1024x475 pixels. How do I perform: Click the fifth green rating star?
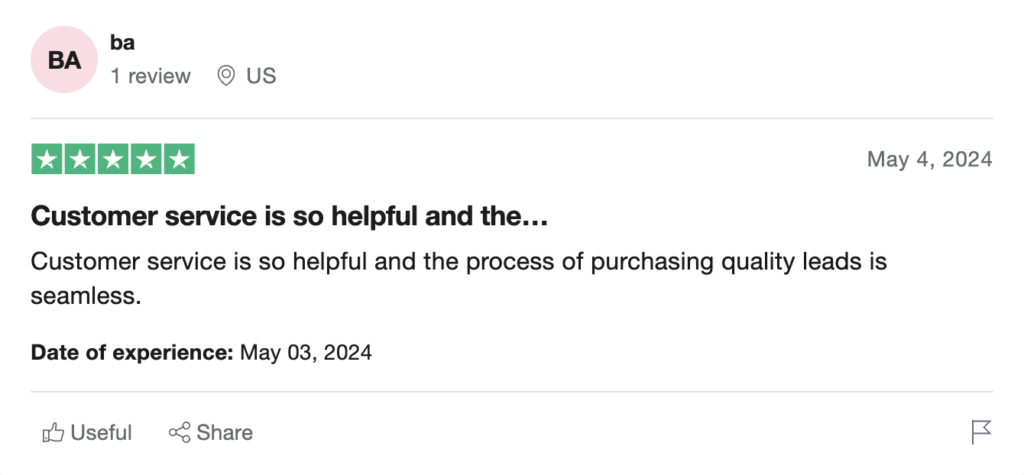pyautogui.click(x=179, y=159)
